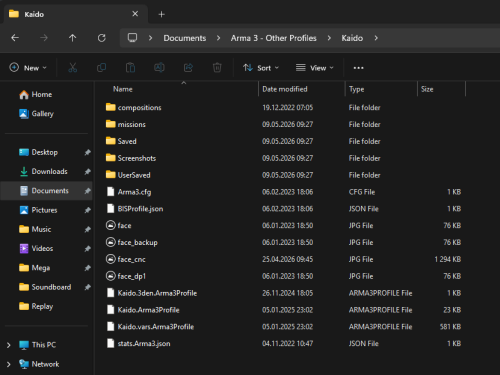Add a new tab with plus button
The image size is (500, 375).
click(161, 14)
